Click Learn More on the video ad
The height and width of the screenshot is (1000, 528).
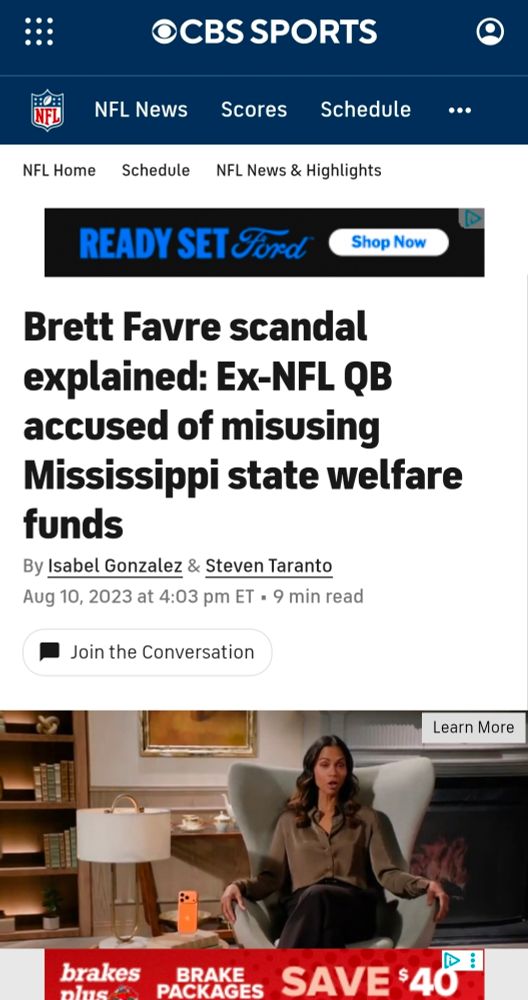[473, 728]
